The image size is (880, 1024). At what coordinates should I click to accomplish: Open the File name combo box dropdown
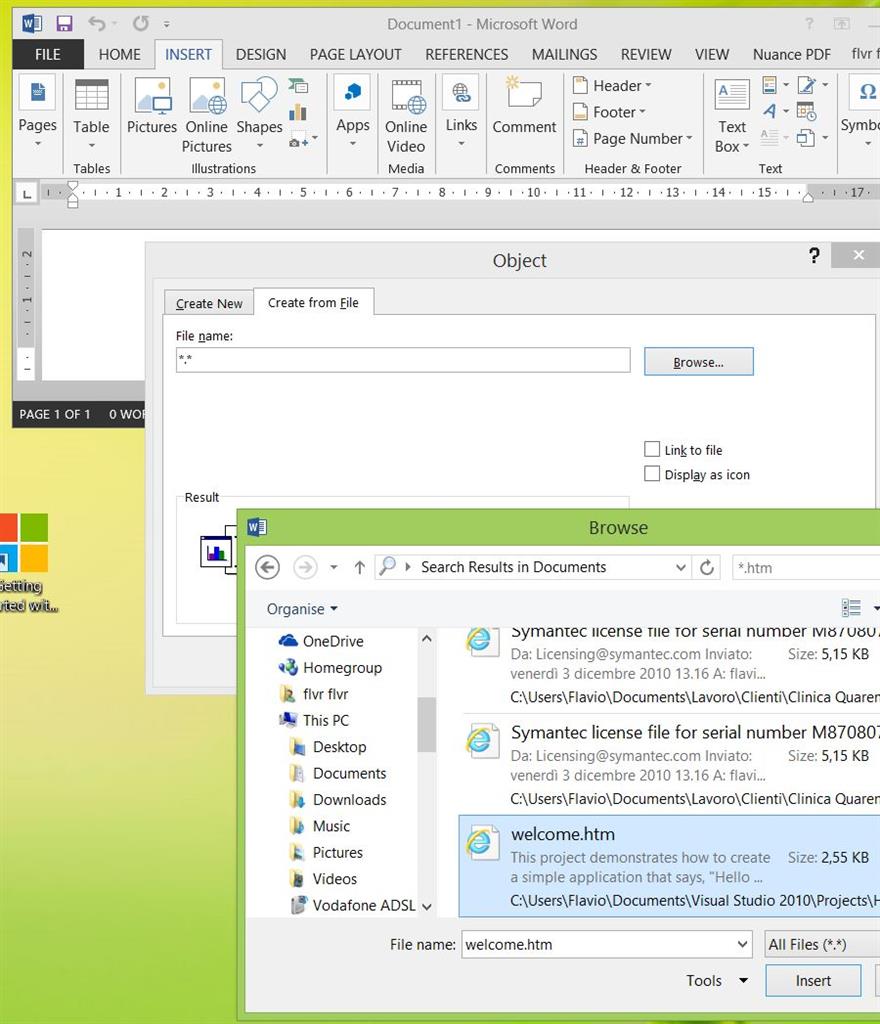pos(742,944)
